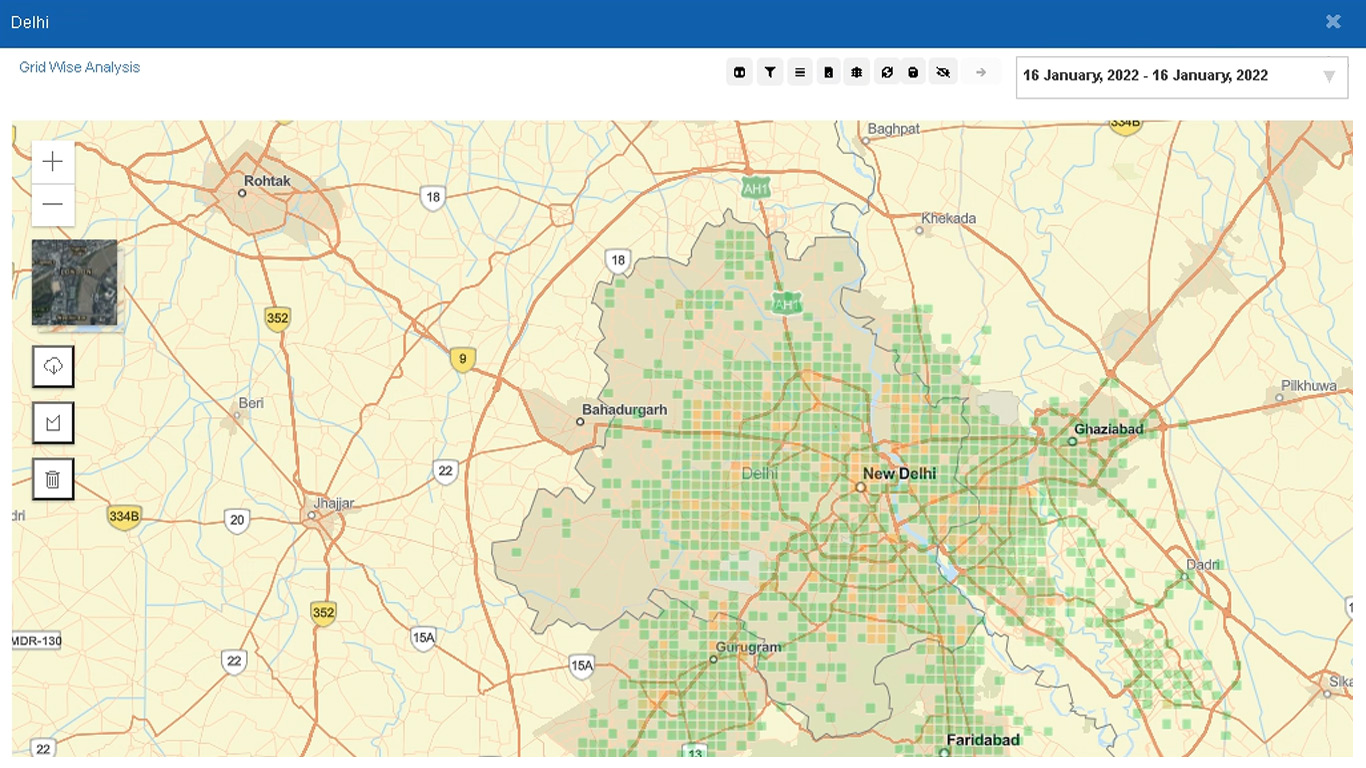Zoom in on the map
The height and width of the screenshot is (768, 1366).
click(53, 162)
